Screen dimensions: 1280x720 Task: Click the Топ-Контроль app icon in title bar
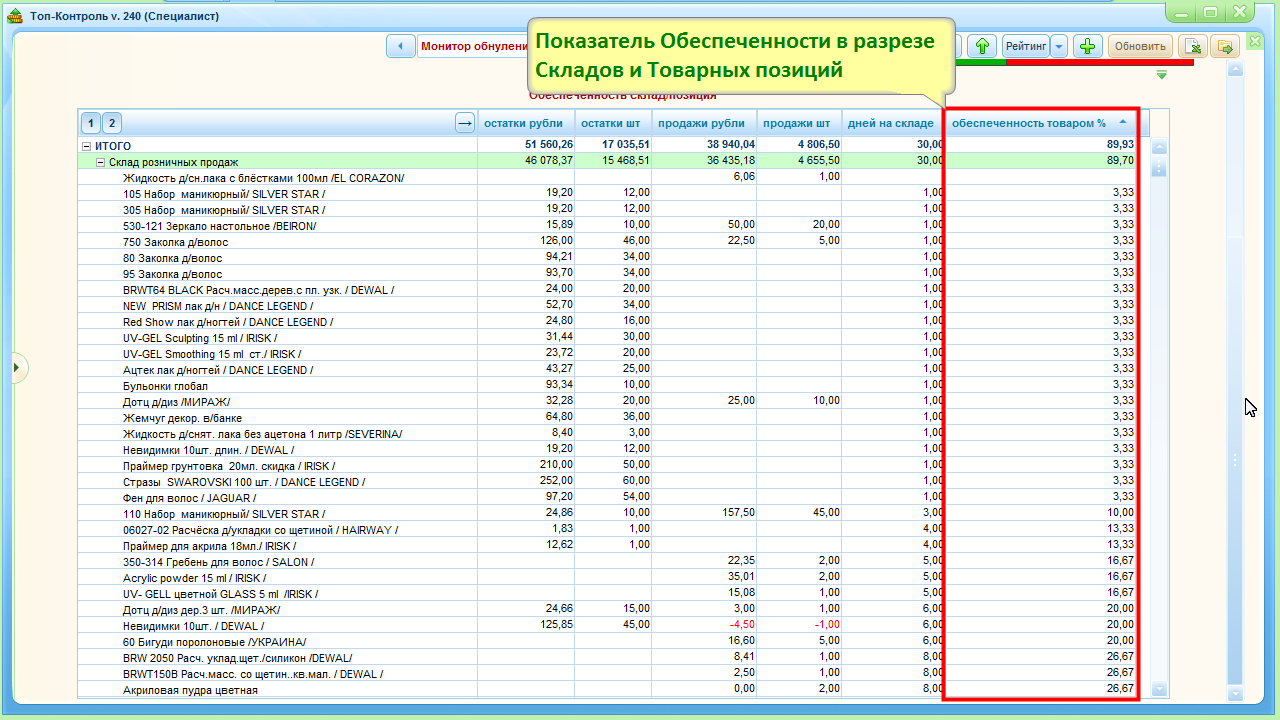pyautogui.click(x=15, y=16)
